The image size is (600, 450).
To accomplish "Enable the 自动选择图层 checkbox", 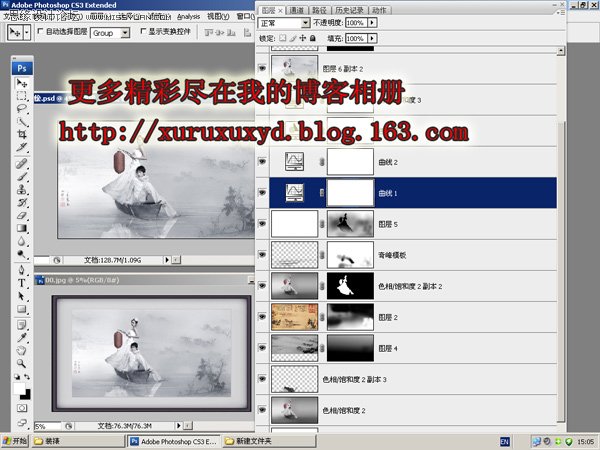I will (x=40, y=31).
